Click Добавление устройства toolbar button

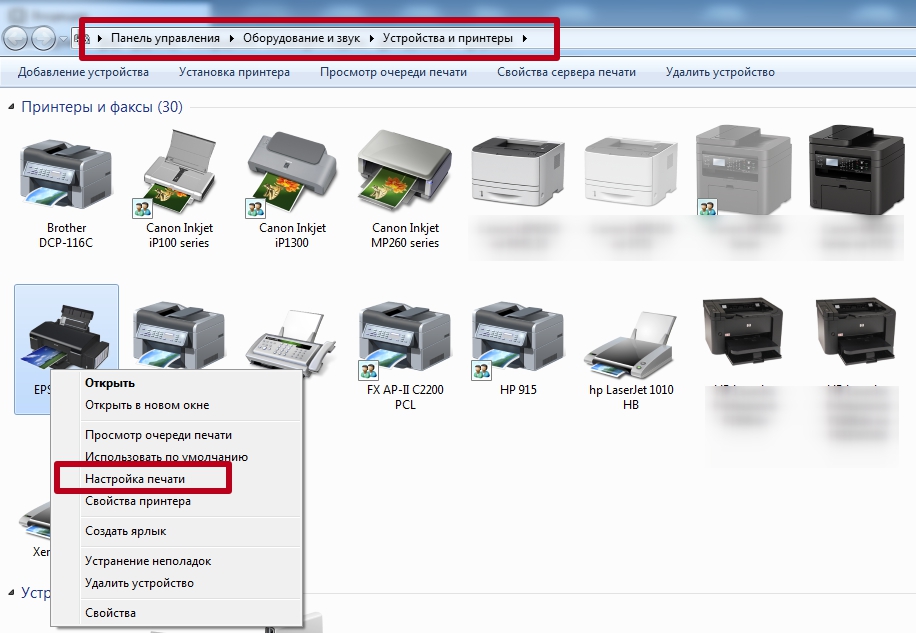click(x=83, y=72)
